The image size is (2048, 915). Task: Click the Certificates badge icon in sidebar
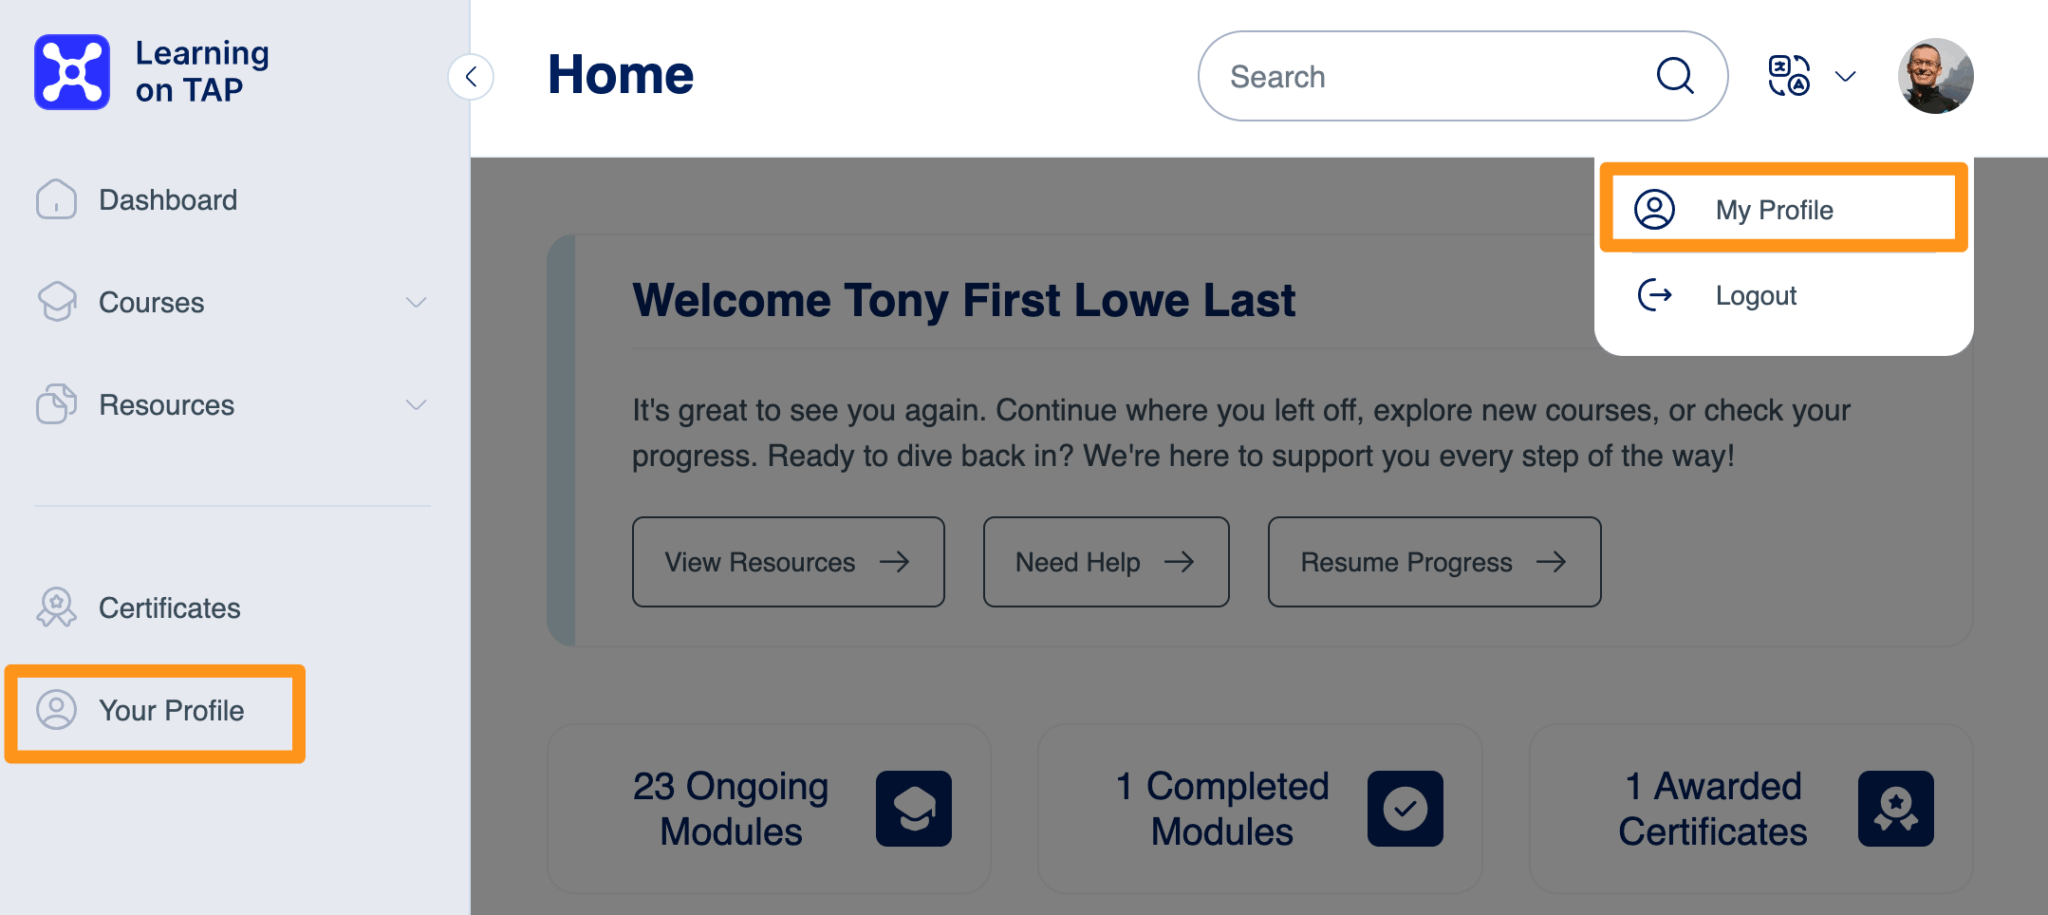[56, 608]
